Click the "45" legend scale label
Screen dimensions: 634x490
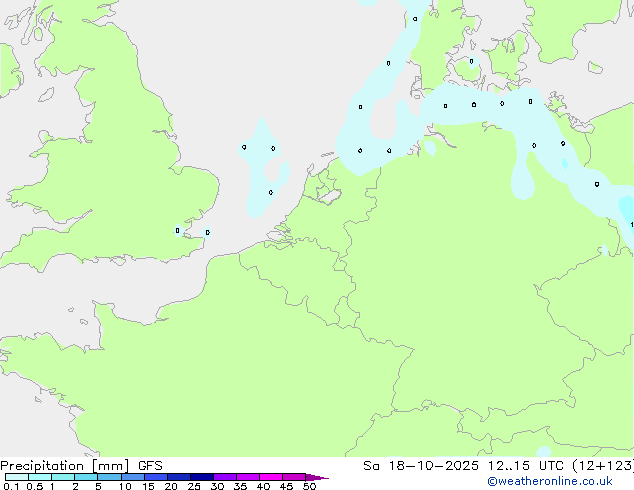point(286,486)
